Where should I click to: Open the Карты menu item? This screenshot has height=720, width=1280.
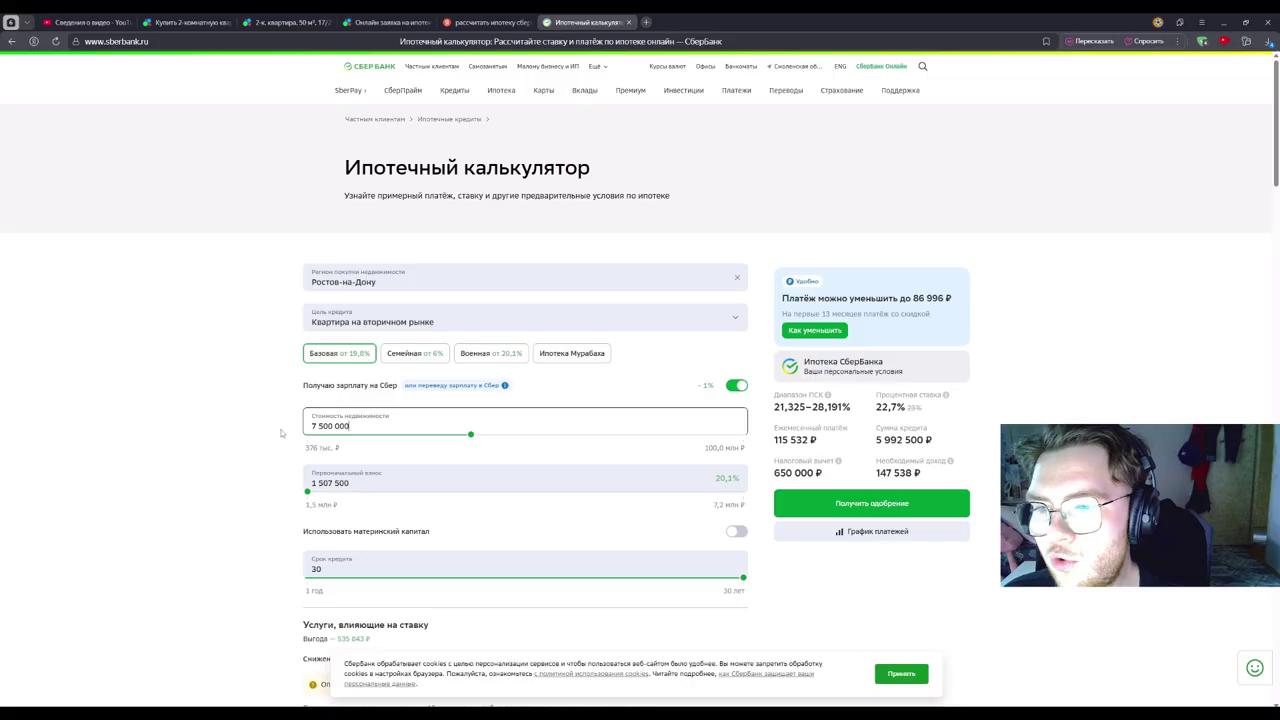pyautogui.click(x=543, y=90)
